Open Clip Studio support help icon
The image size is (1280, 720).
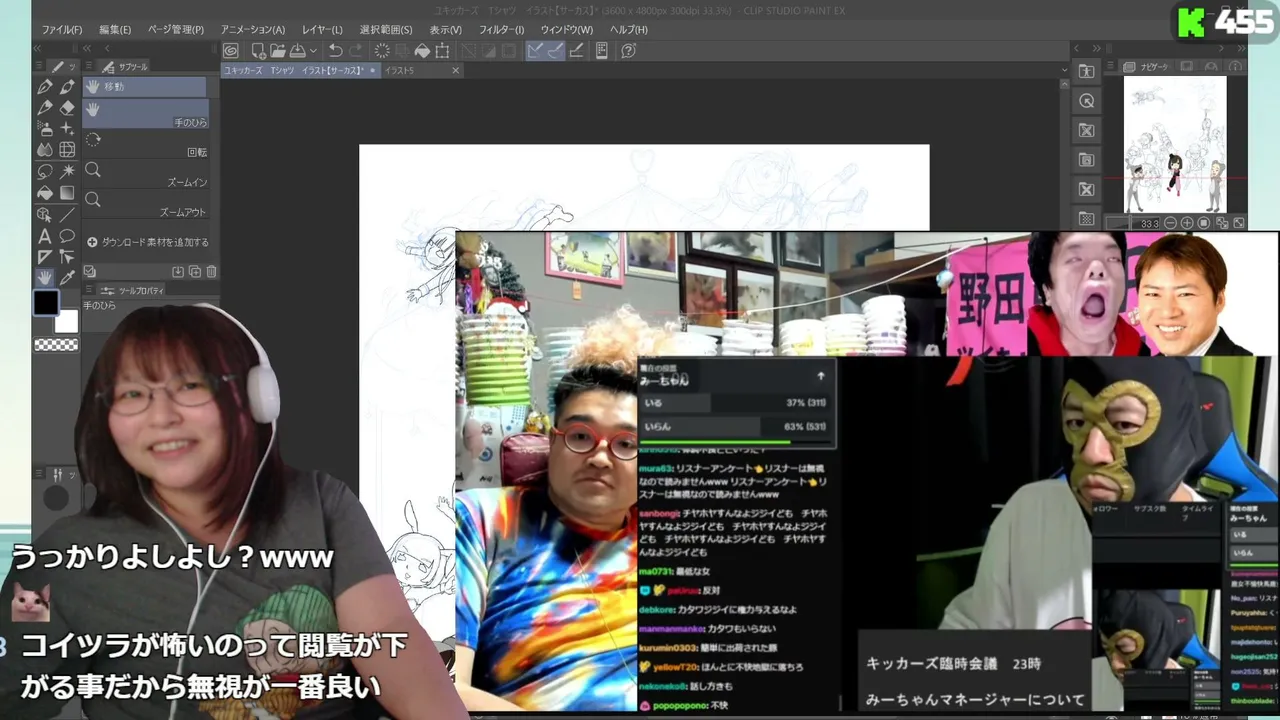628,51
